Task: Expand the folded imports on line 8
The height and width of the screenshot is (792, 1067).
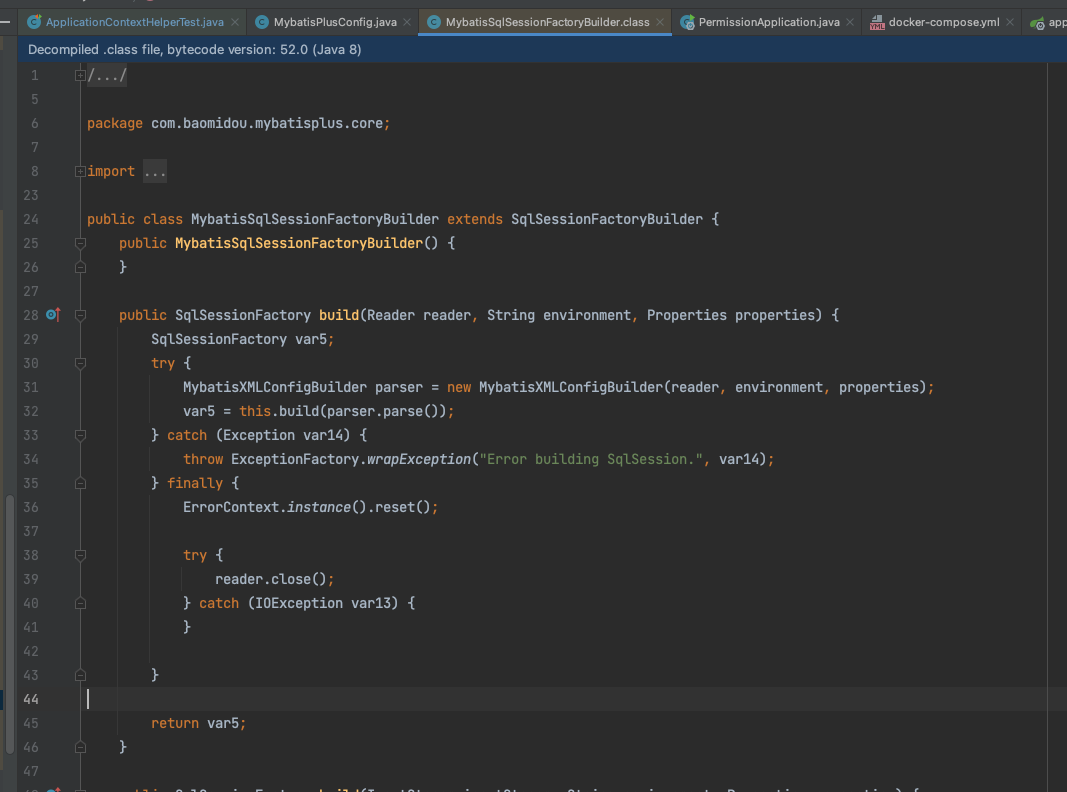Action: [80, 171]
